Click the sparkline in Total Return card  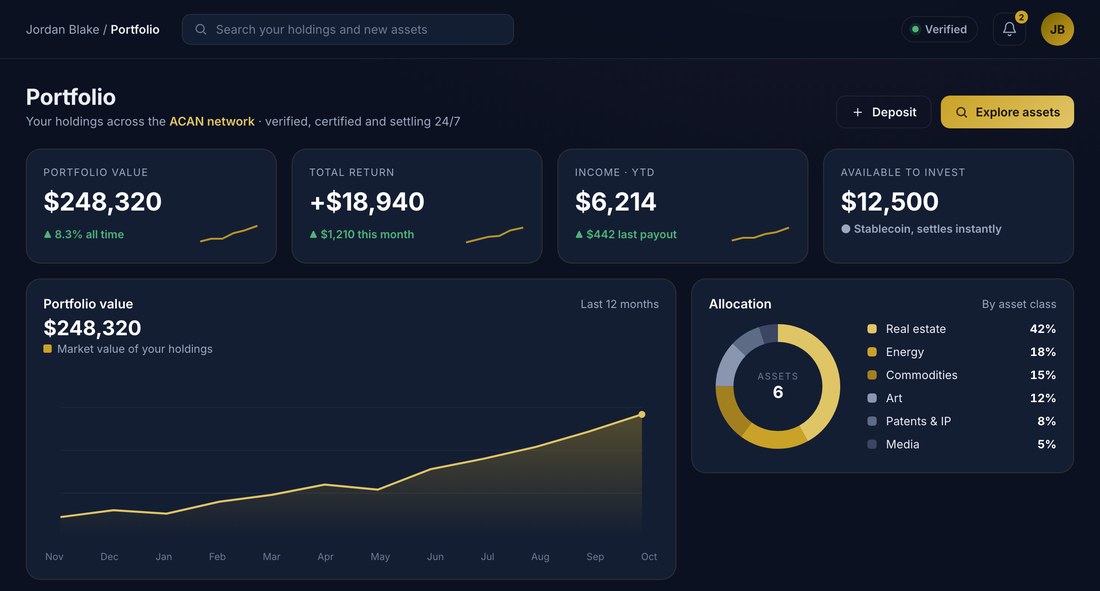tap(495, 234)
